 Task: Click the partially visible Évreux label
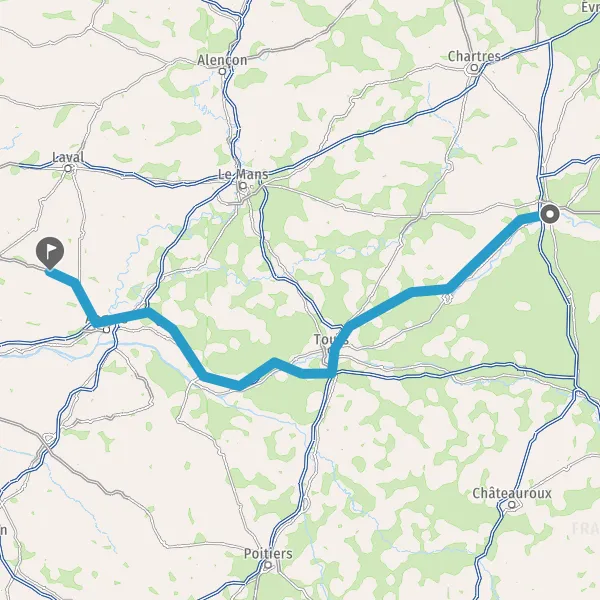590,7
